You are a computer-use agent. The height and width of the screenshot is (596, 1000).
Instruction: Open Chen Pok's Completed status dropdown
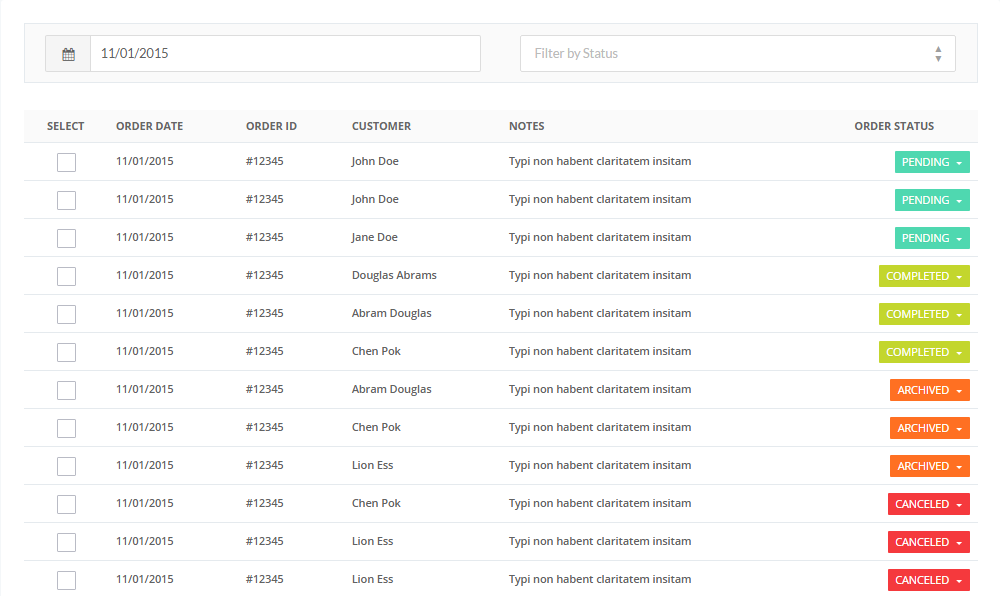[924, 352]
